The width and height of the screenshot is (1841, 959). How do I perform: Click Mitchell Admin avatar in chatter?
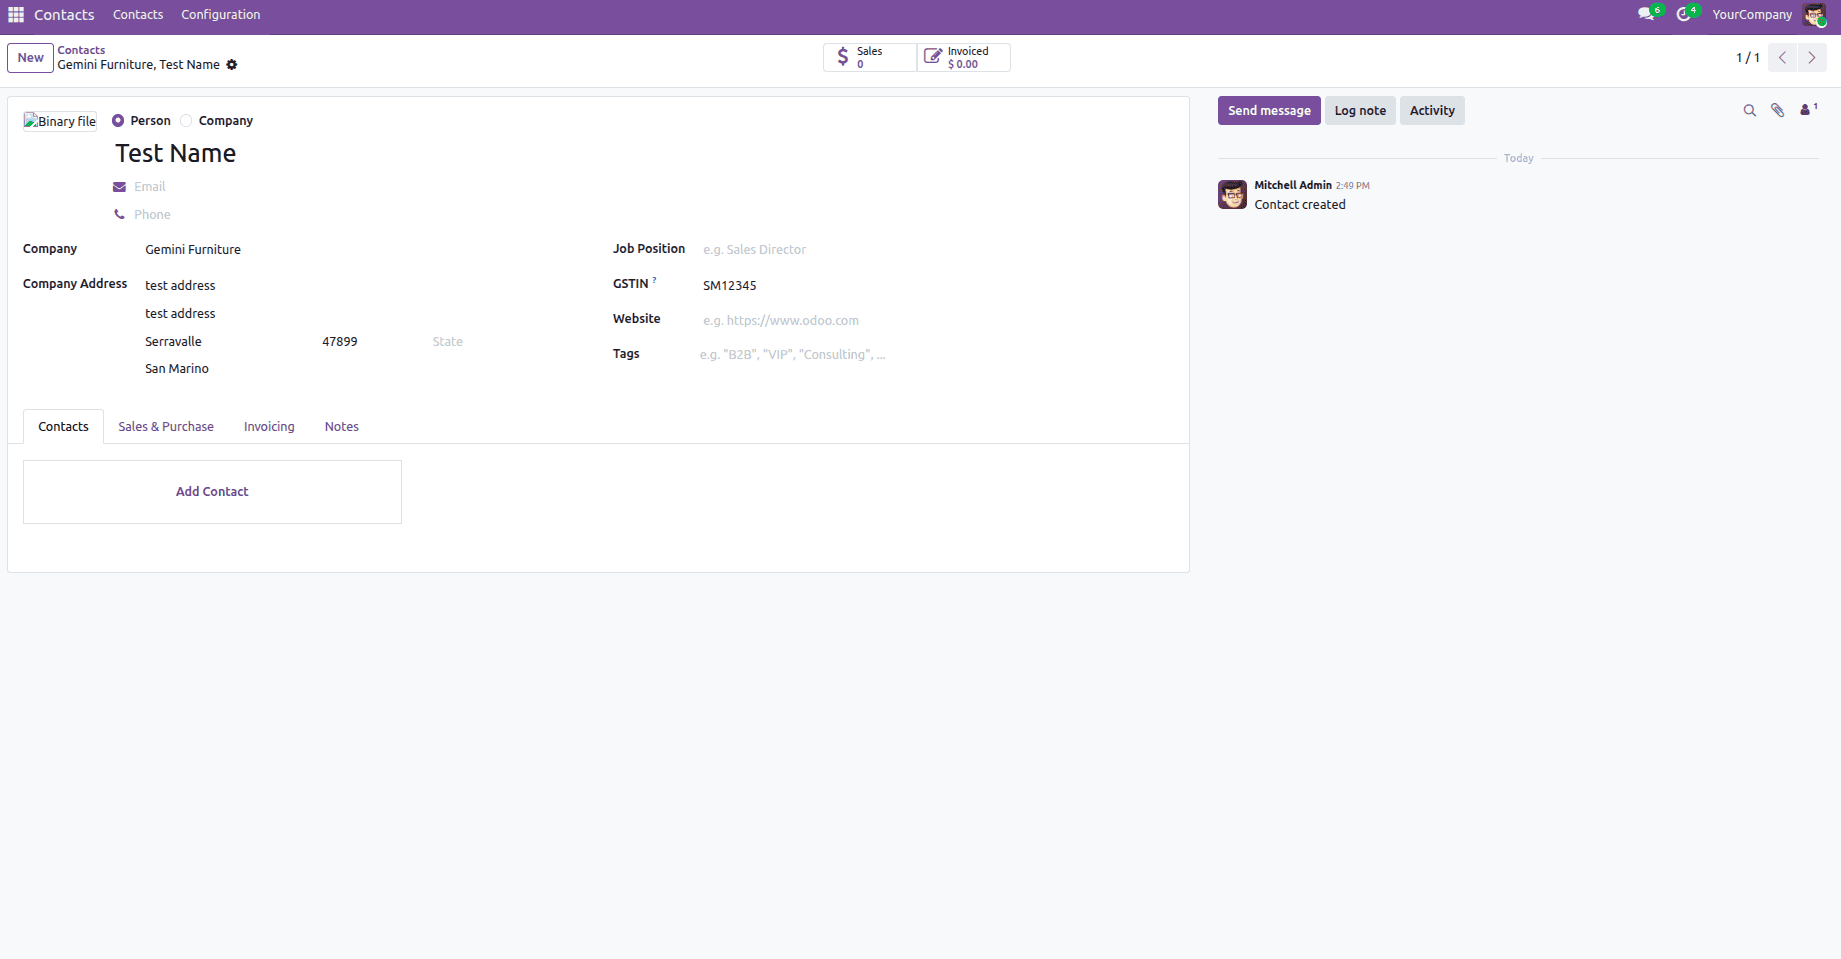coord(1232,195)
